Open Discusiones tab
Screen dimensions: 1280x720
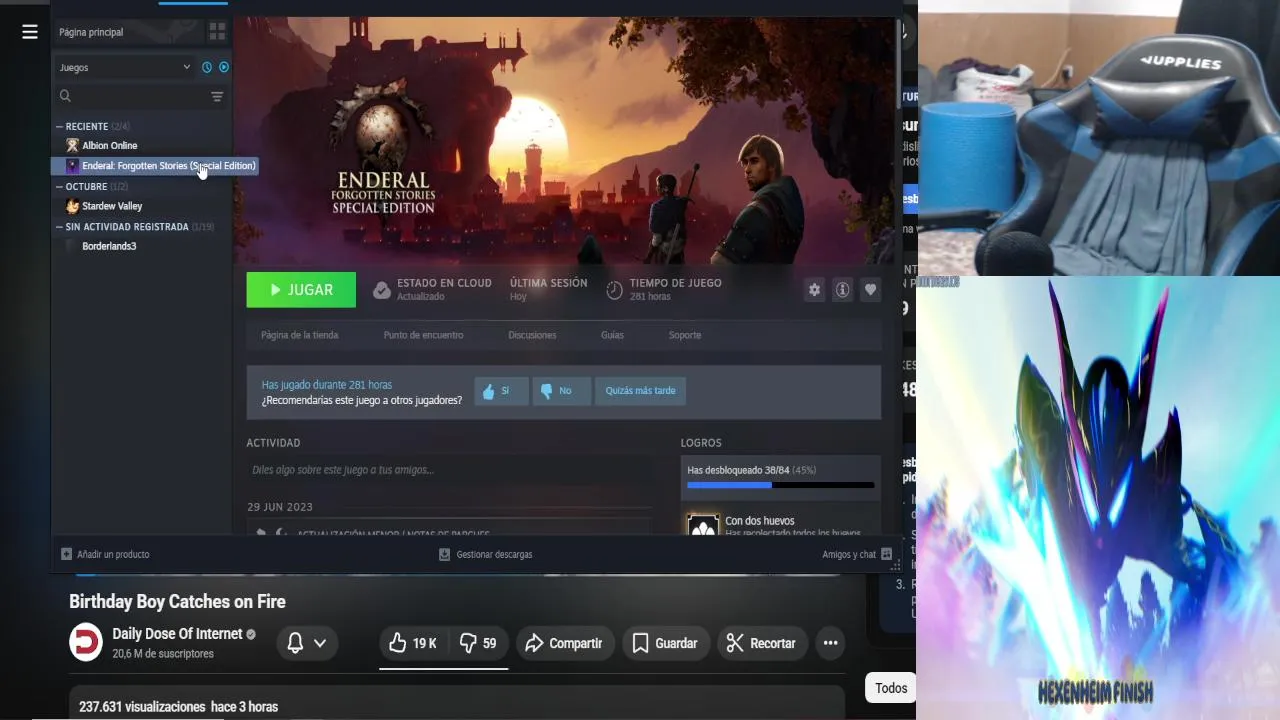(532, 335)
